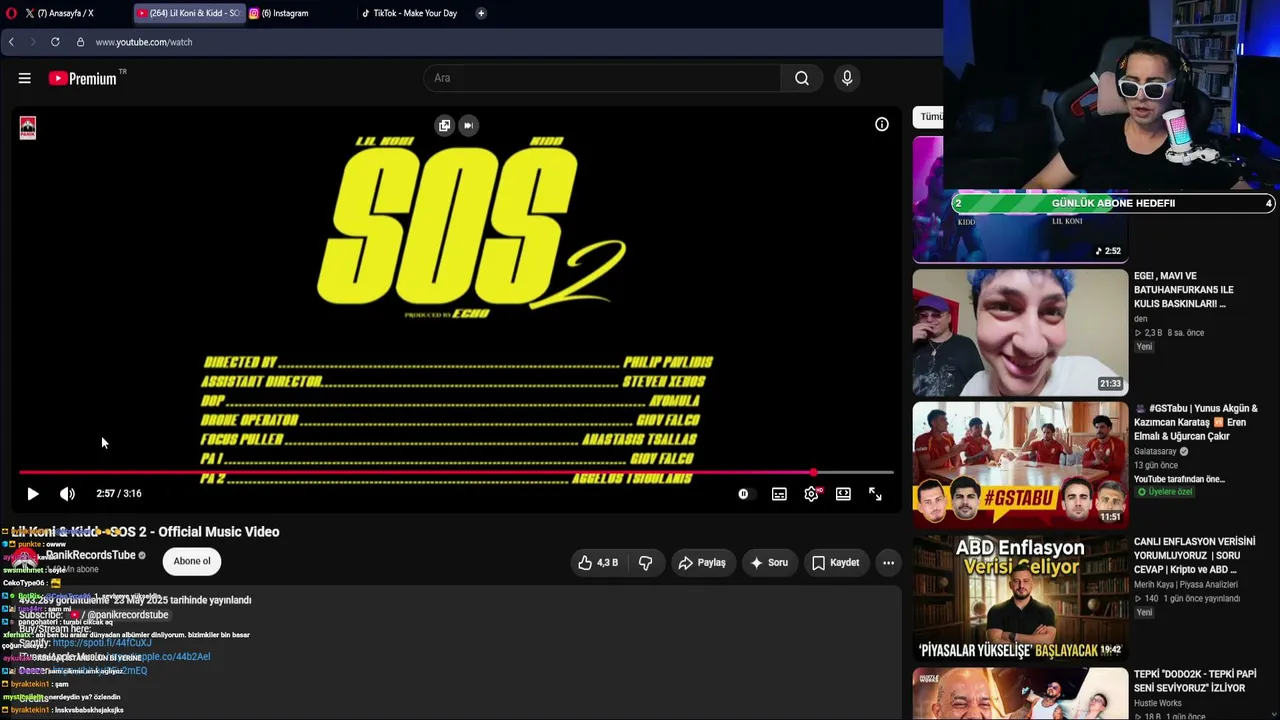Switch to theater mode view
Image resolution: width=1280 pixels, height=720 pixels.
pos(843,494)
